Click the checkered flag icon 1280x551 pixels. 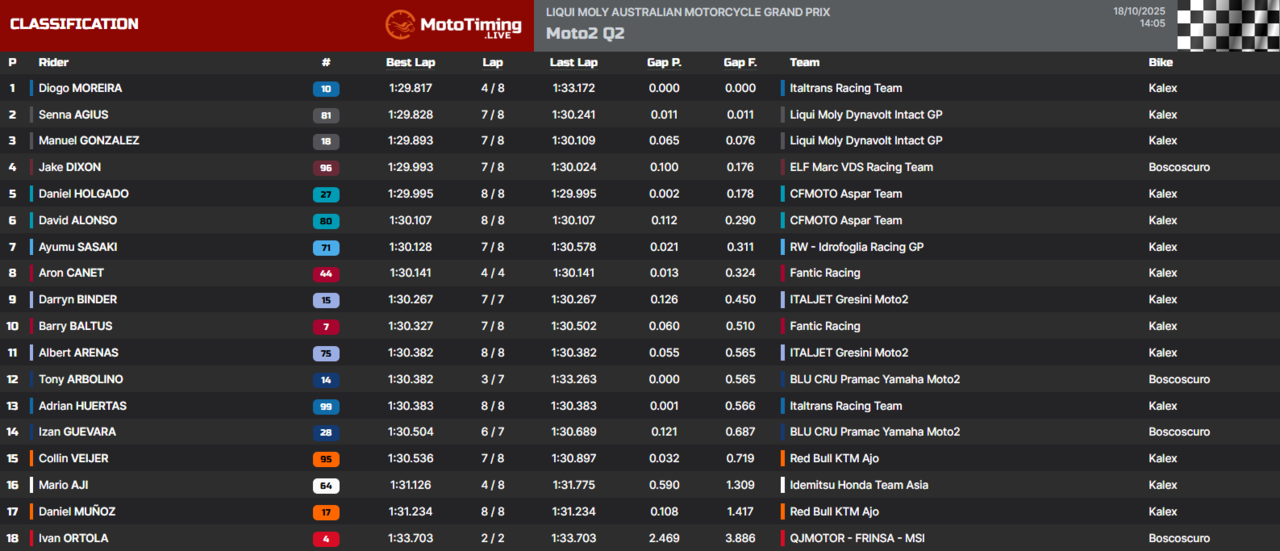[1228, 25]
